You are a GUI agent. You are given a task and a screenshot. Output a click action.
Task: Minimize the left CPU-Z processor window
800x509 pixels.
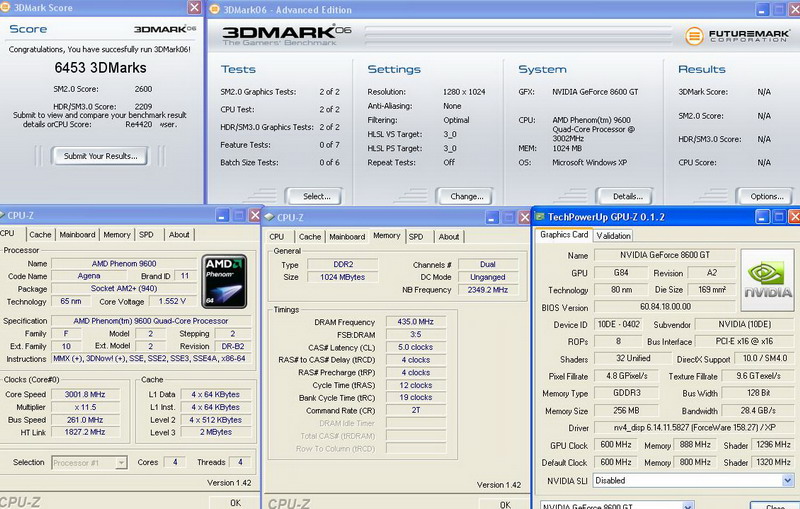(222, 216)
